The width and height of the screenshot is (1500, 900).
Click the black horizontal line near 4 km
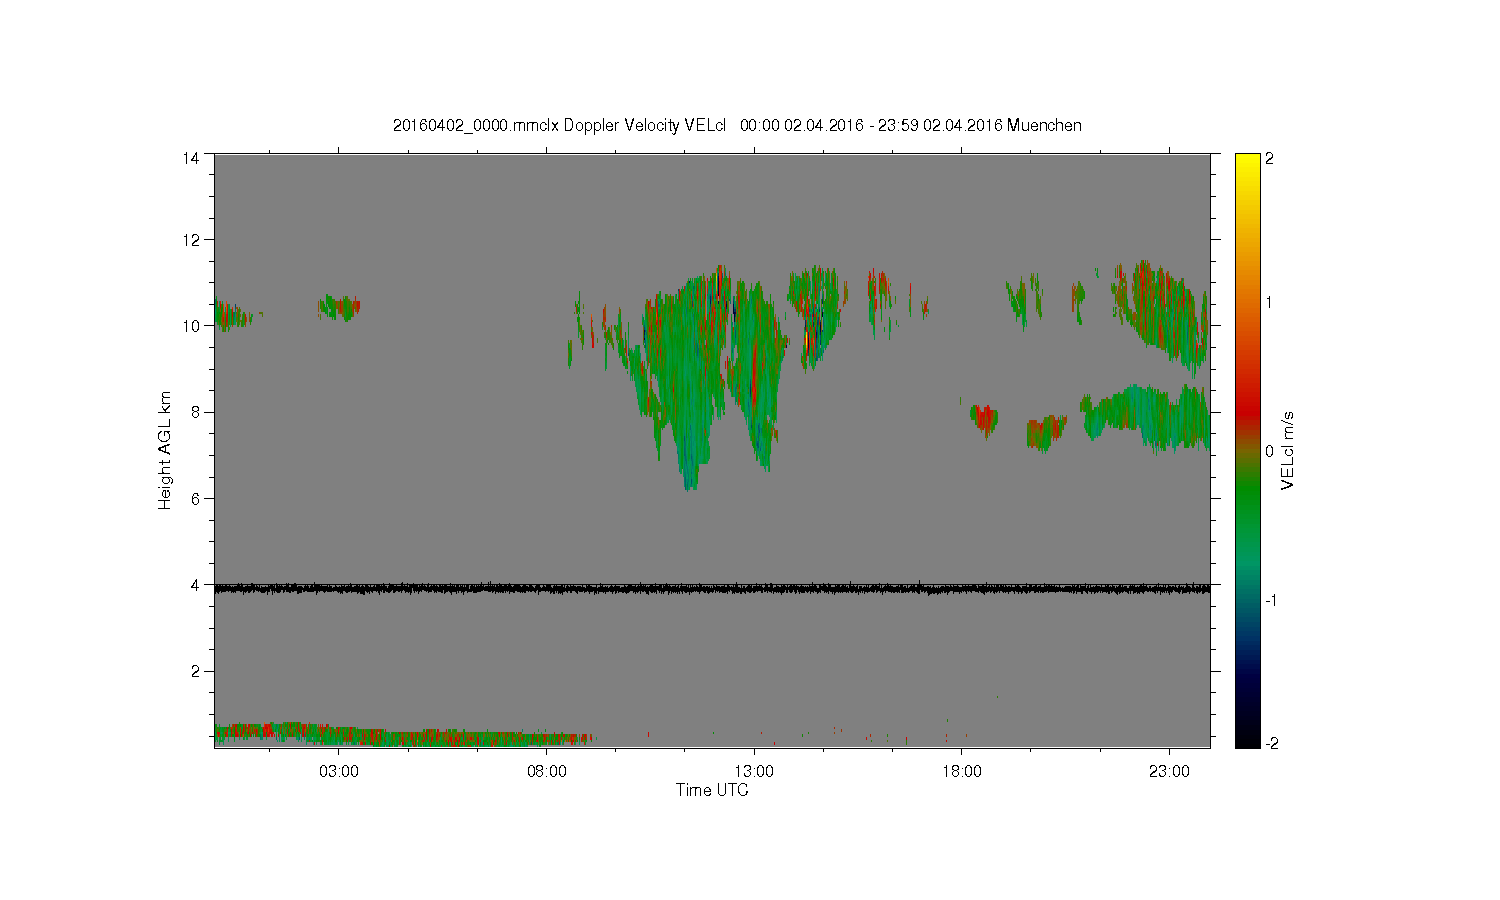pos(712,589)
